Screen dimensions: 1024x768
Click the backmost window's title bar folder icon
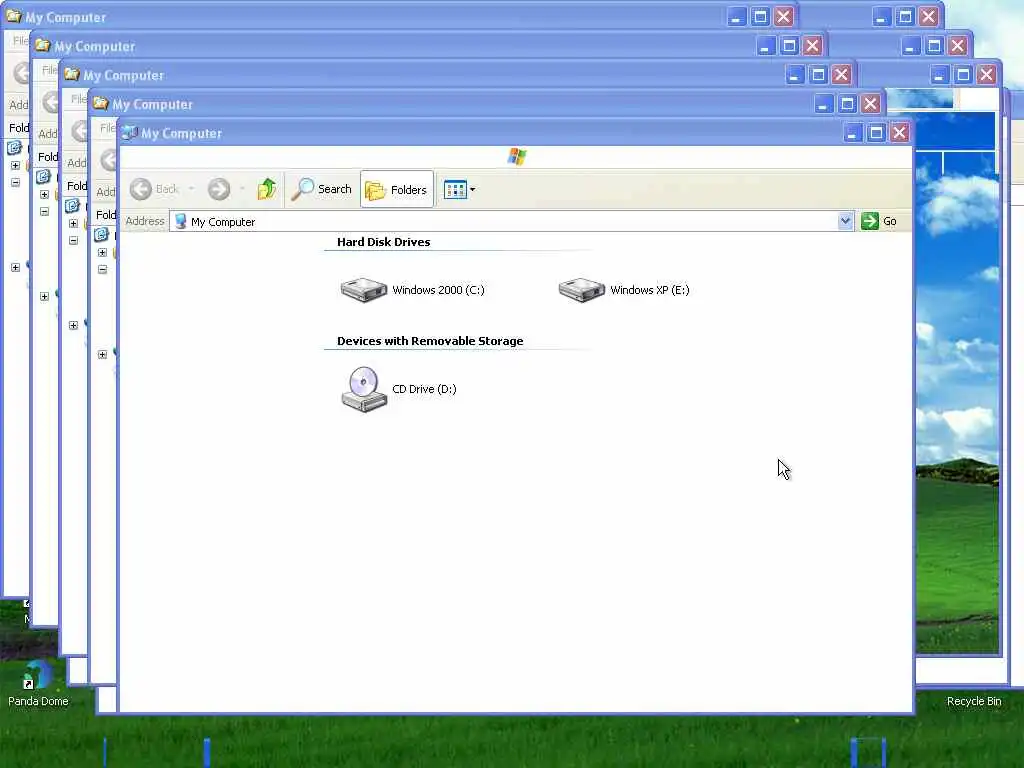coord(13,16)
